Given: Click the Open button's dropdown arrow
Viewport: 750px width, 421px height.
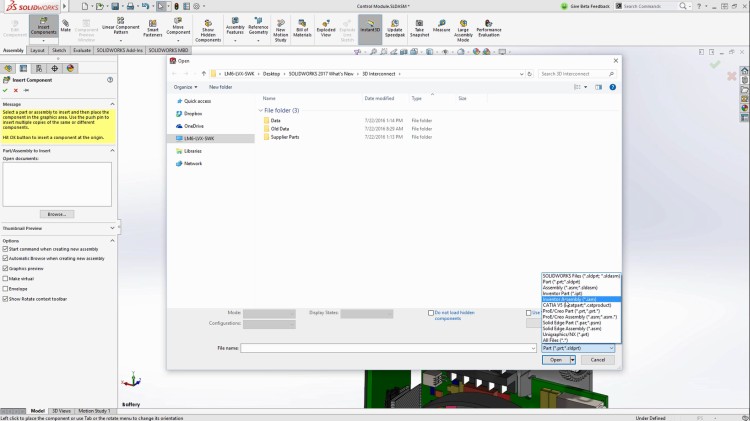Looking at the screenshot, I should point(573,360).
